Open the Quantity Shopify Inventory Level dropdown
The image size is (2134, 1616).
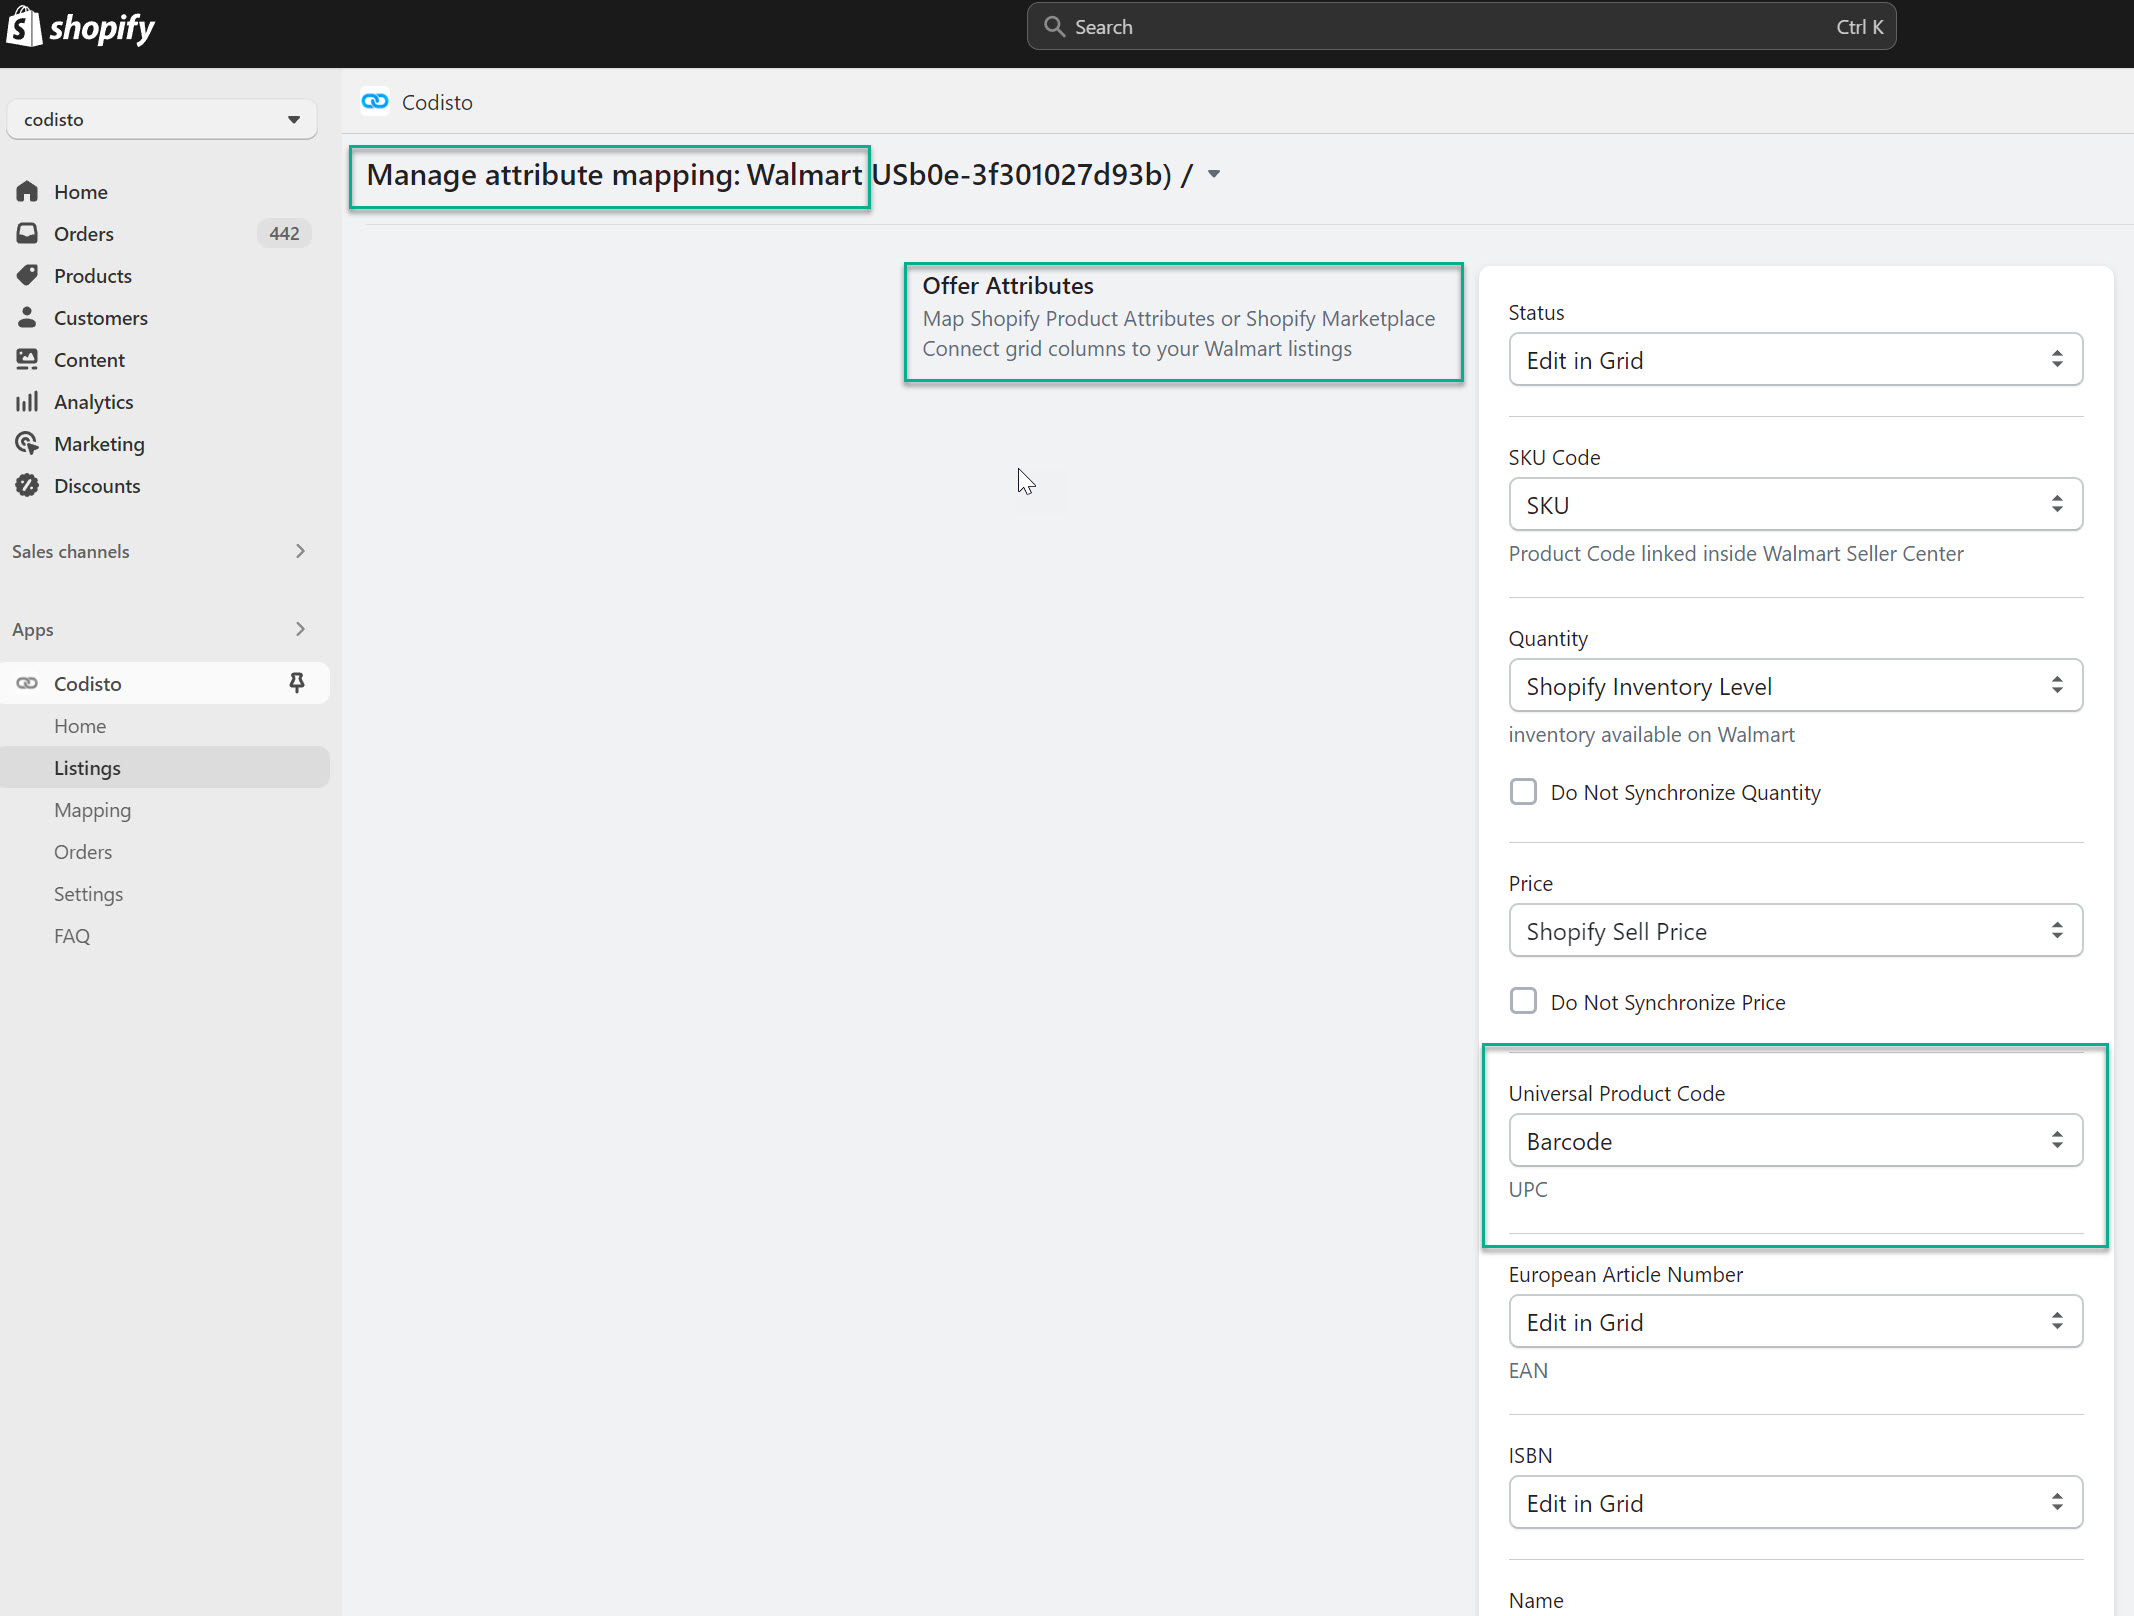point(1795,685)
